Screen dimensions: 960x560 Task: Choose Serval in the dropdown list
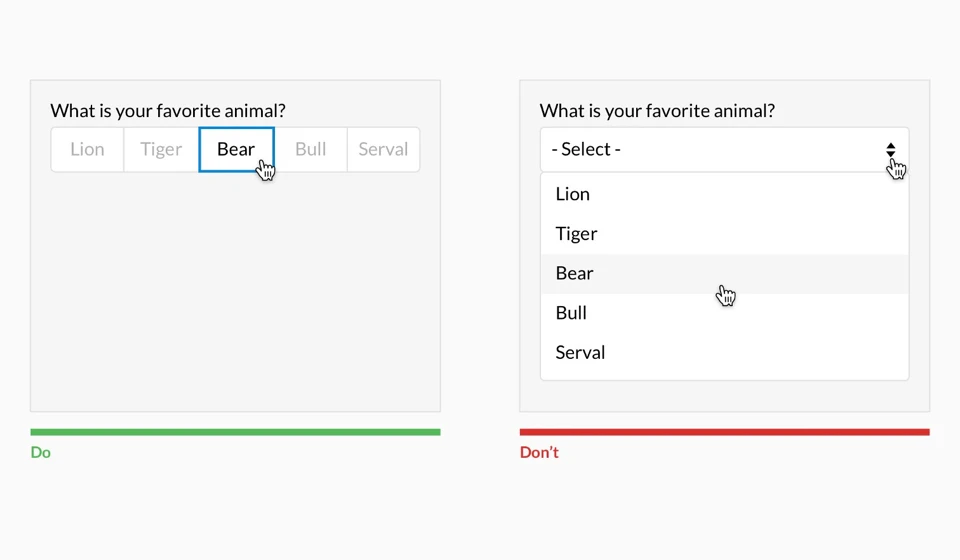[580, 352]
